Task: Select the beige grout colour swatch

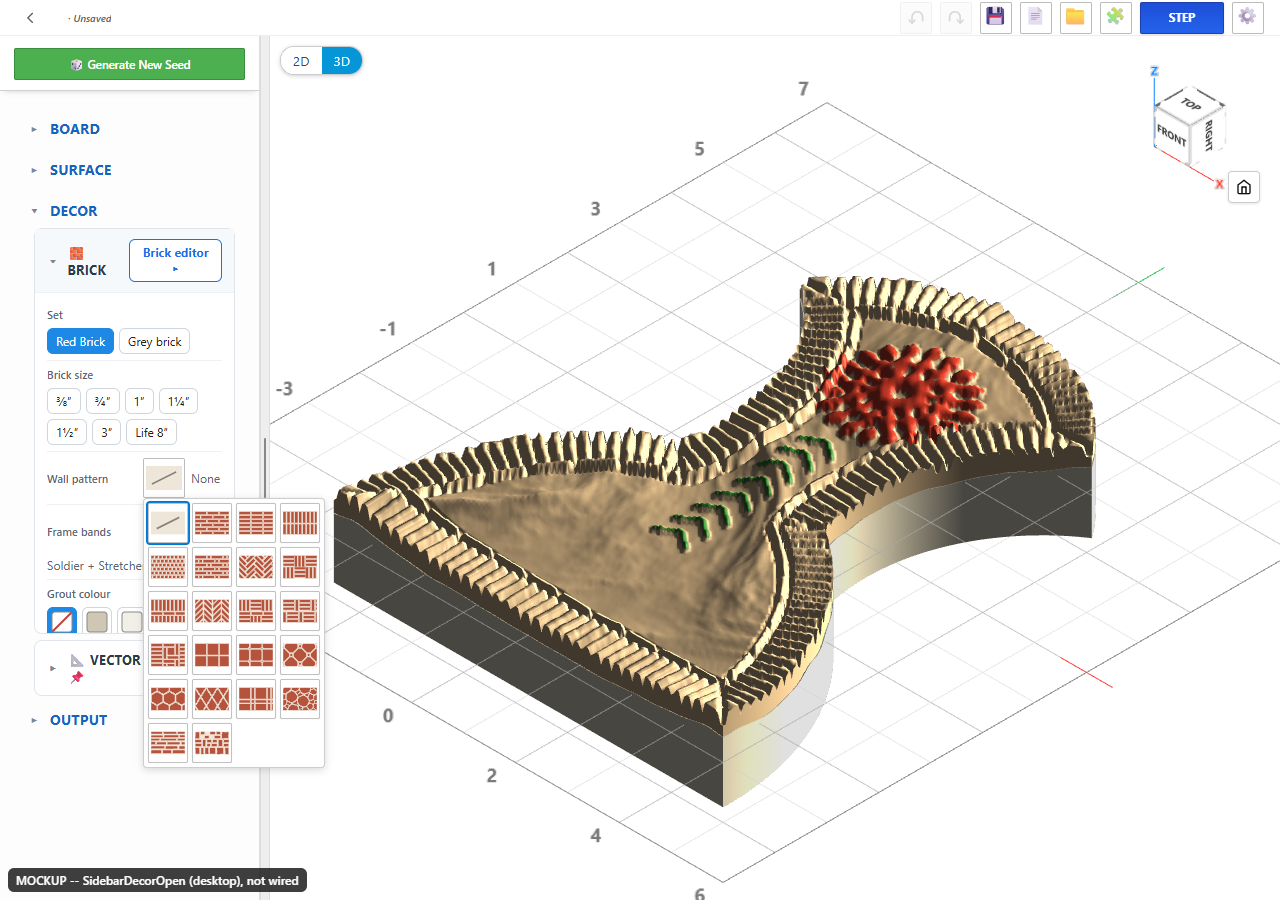Action: coord(97,621)
